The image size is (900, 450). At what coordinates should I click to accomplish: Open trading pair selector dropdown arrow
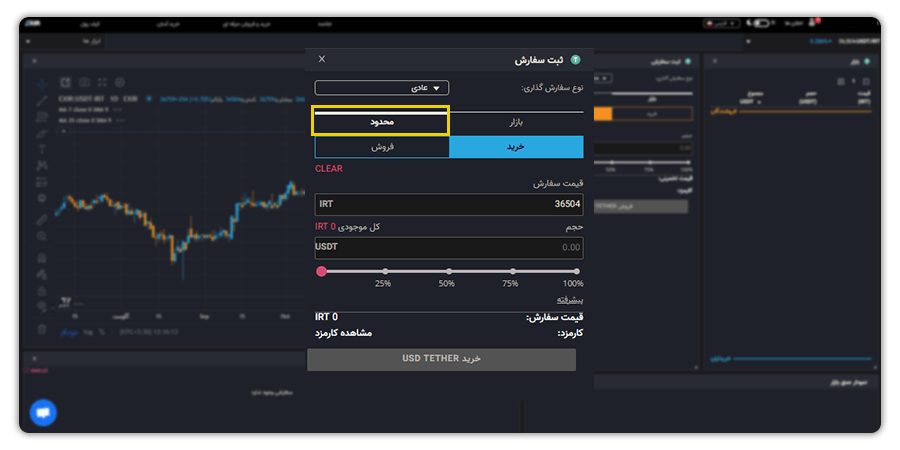pos(748,42)
